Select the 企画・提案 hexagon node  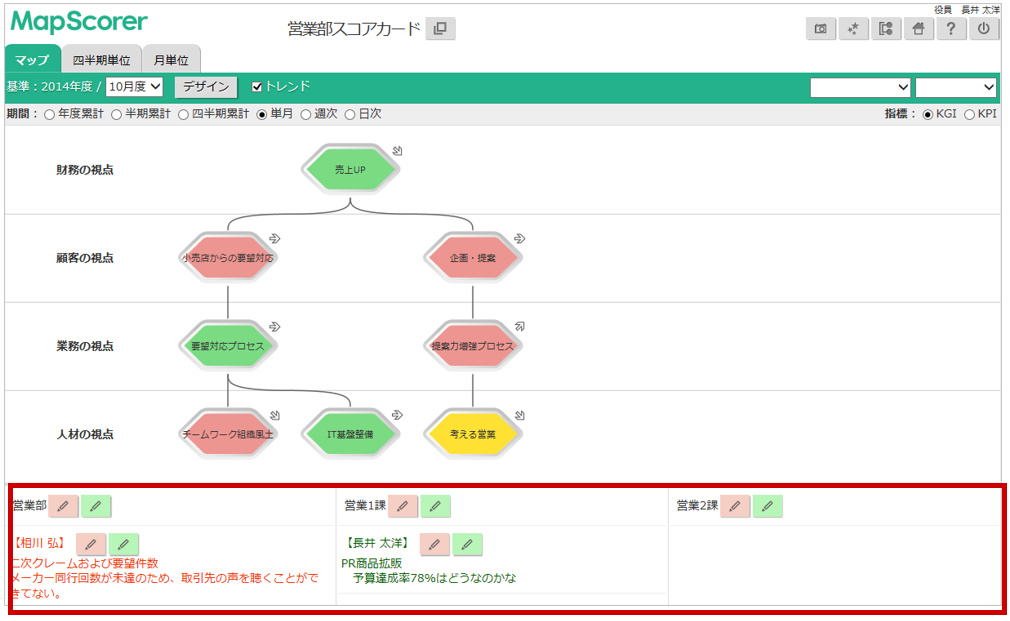(473, 258)
